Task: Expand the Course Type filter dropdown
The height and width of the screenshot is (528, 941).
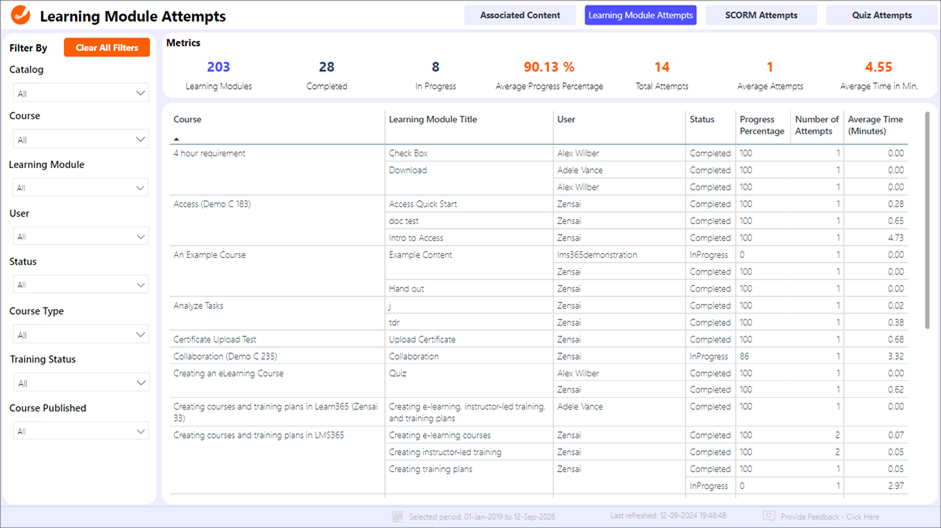Action: click(x=80, y=335)
